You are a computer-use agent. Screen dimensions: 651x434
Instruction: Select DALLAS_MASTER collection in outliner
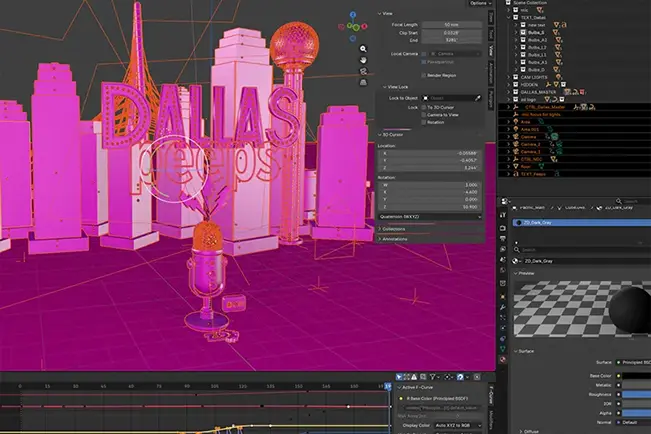(538, 92)
